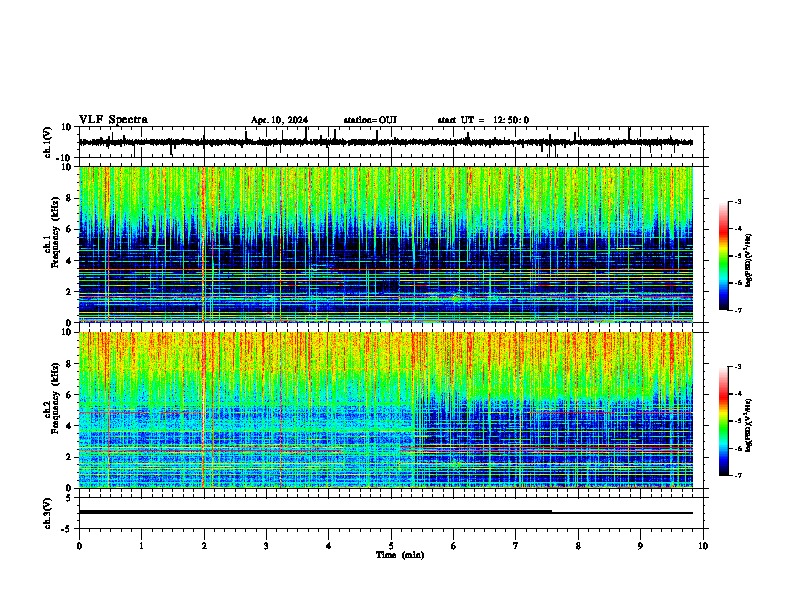Click the "start UT = 12:50:0" header text
Screen dimensions: 792x612
pos(483,120)
